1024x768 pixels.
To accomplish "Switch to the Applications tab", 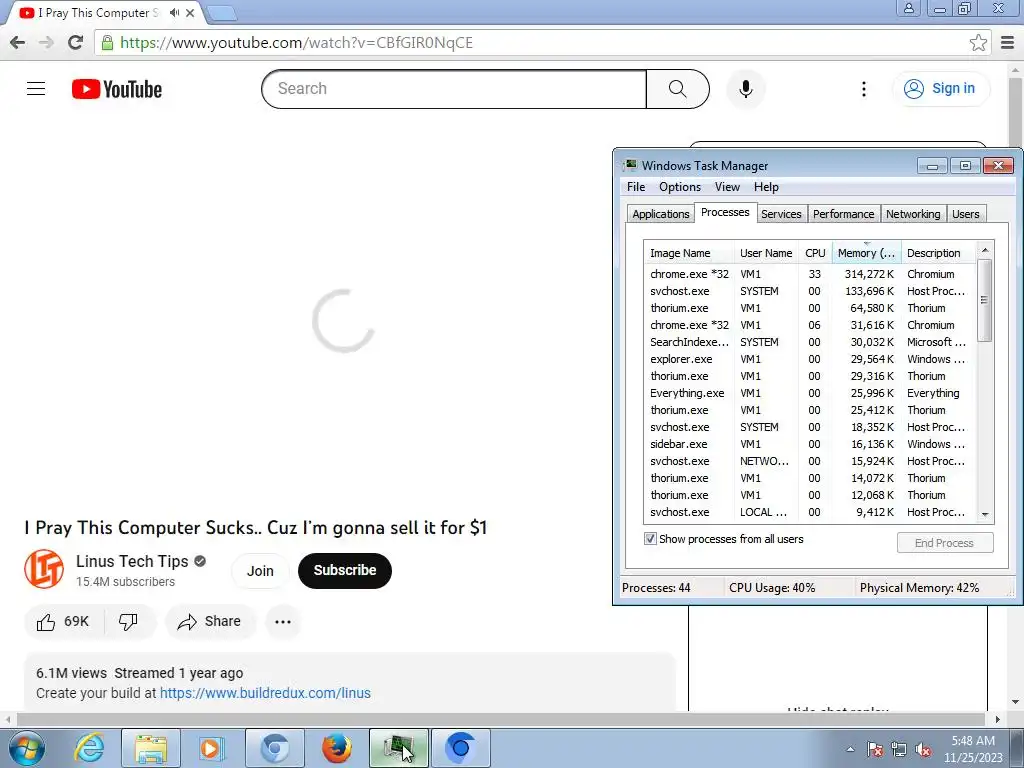I will [x=660, y=214].
